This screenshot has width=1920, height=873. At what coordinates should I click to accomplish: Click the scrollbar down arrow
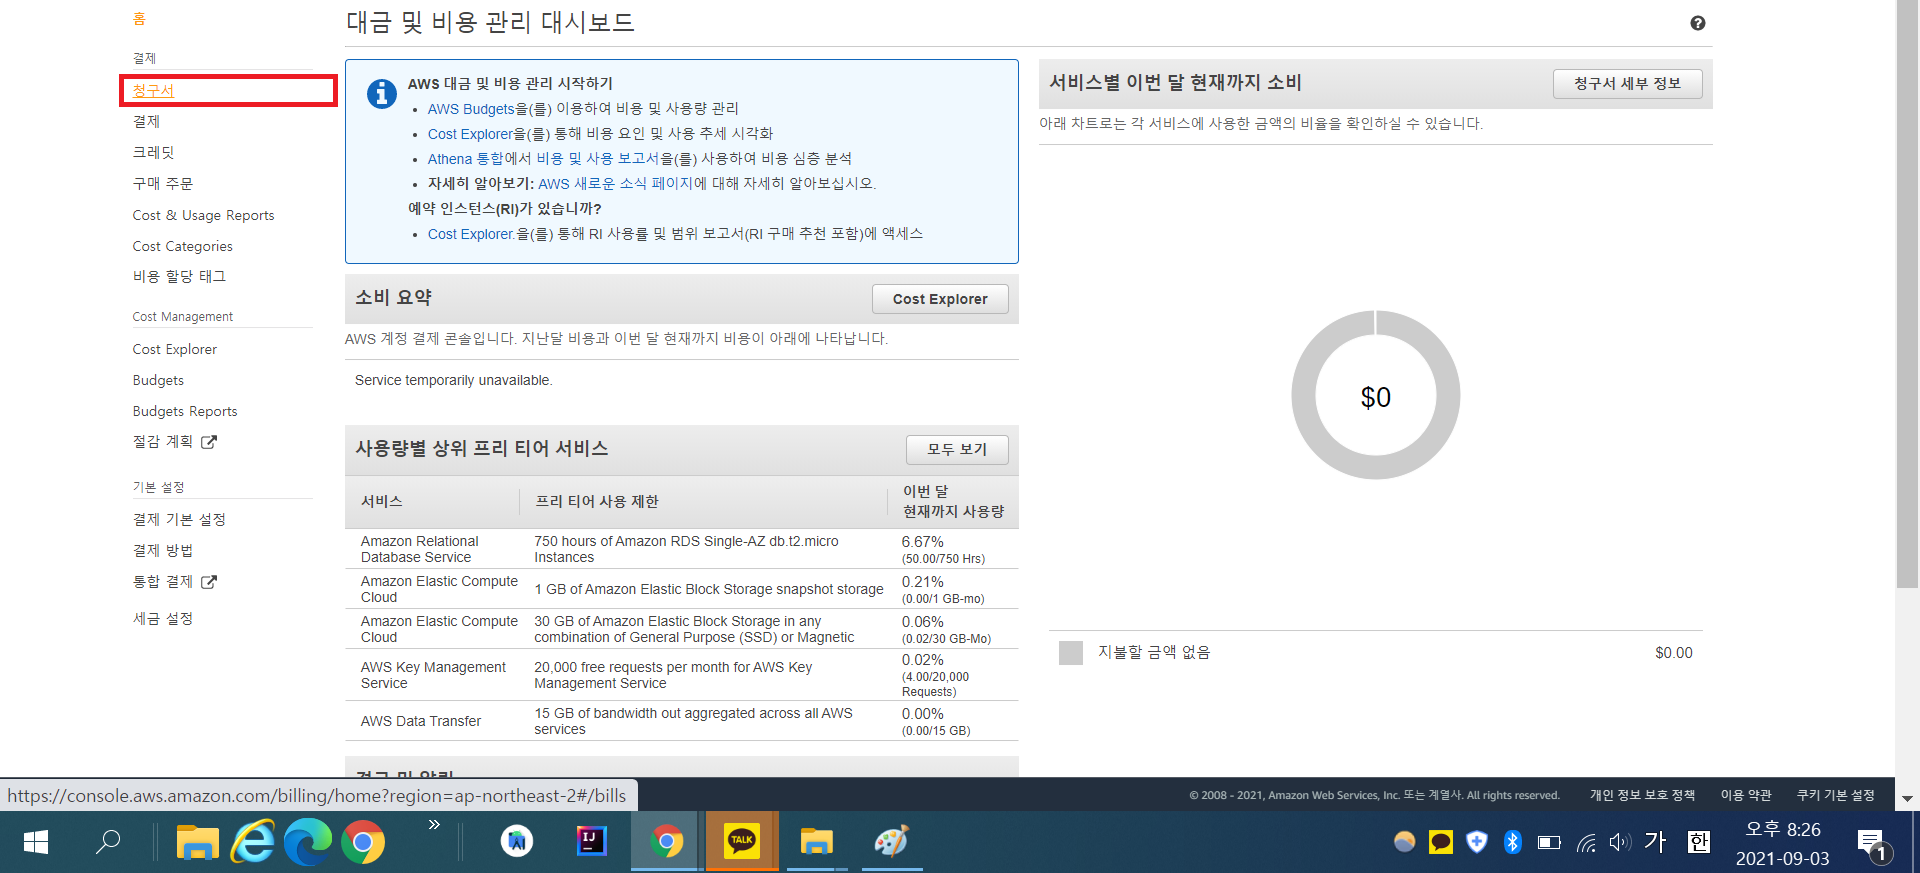click(x=1907, y=798)
